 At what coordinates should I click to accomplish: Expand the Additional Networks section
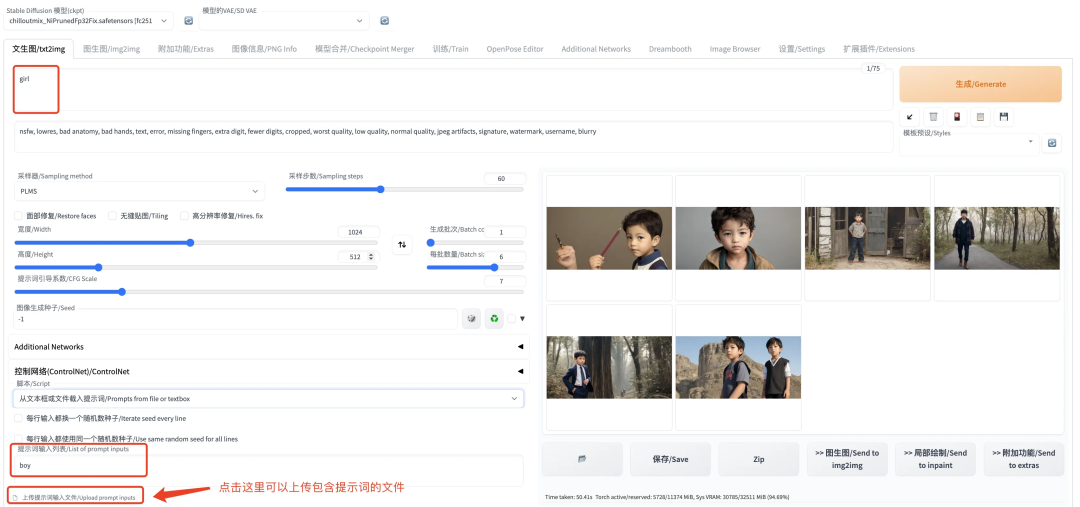coord(269,346)
